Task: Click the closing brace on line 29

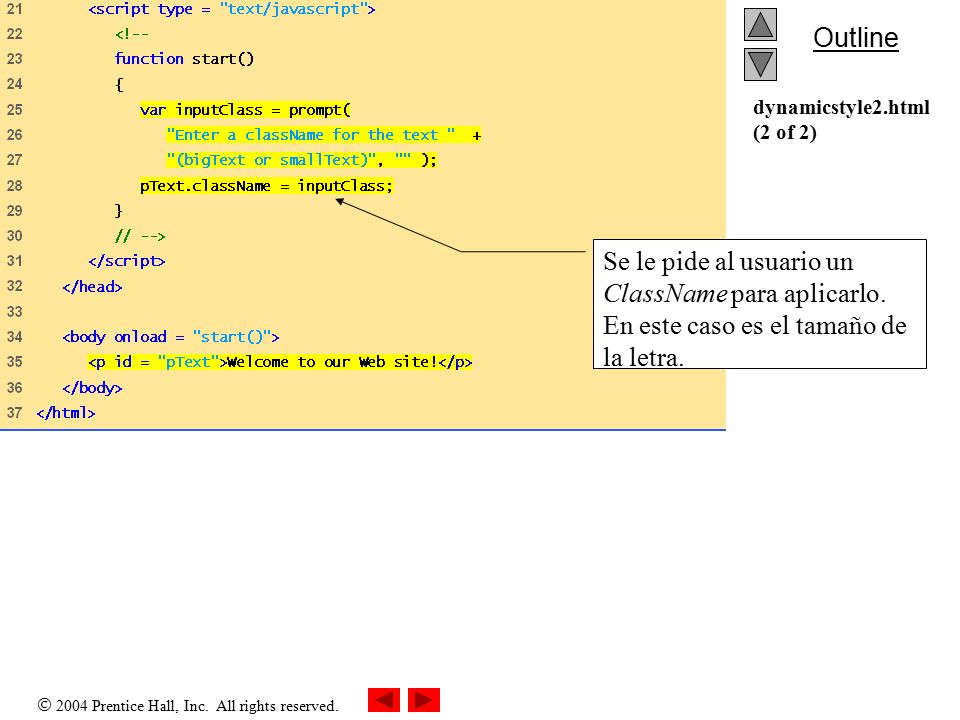Action: point(119,211)
